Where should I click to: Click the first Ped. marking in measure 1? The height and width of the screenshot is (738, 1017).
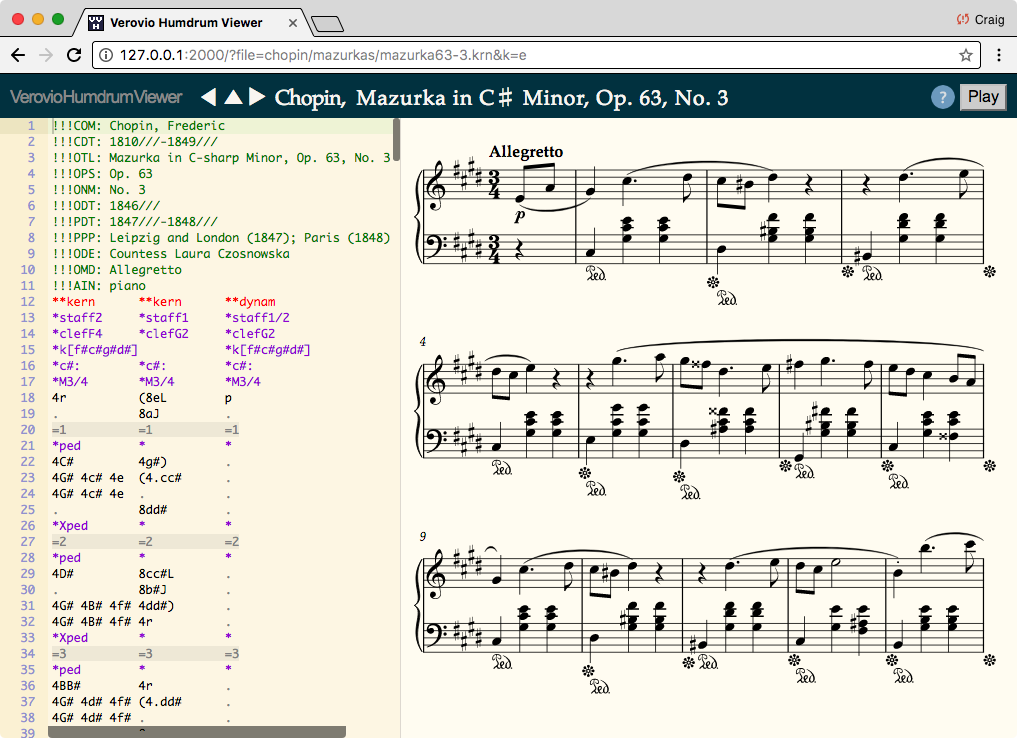coord(595,274)
